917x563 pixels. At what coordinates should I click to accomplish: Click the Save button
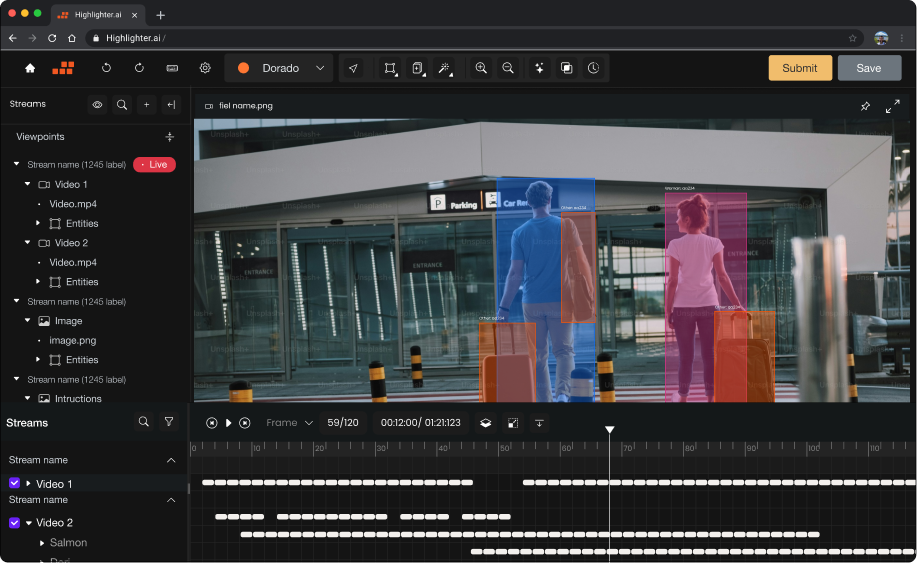[869, 68]
